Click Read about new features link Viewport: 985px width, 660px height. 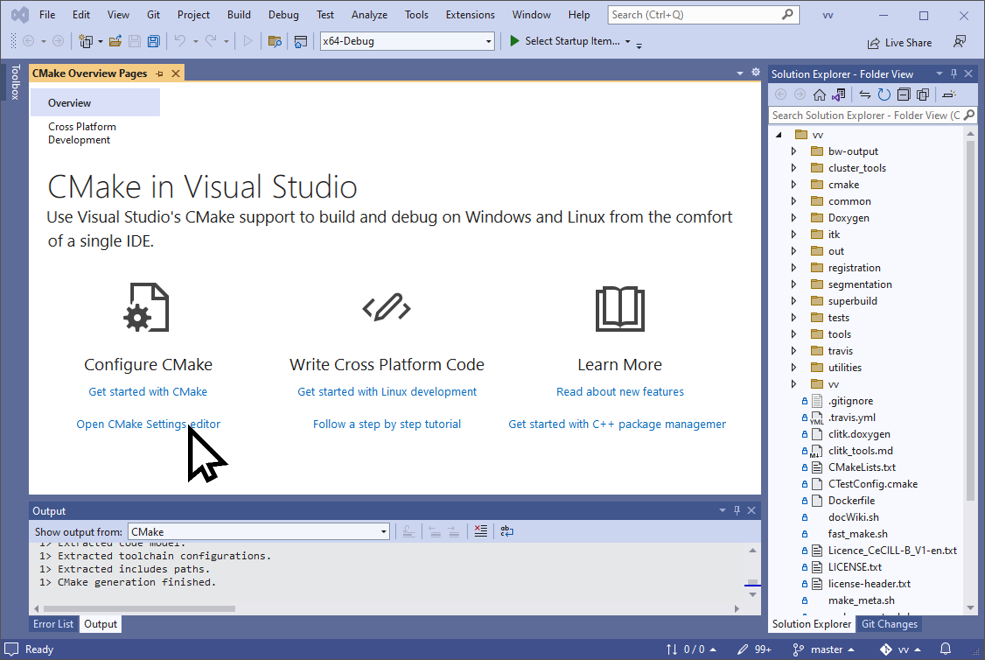coord(620,391)
